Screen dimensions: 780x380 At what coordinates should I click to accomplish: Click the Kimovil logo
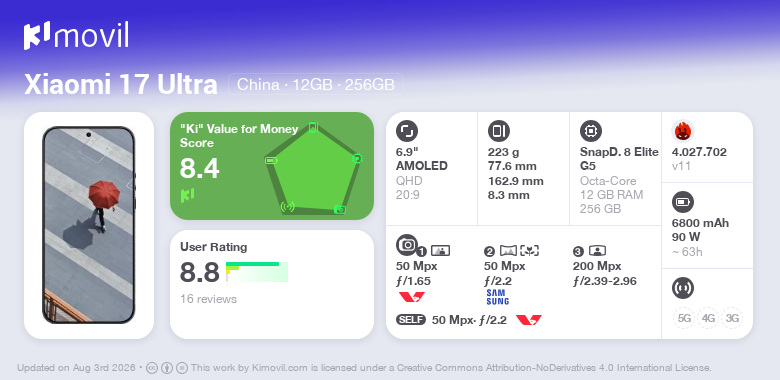tap(76, 35)
